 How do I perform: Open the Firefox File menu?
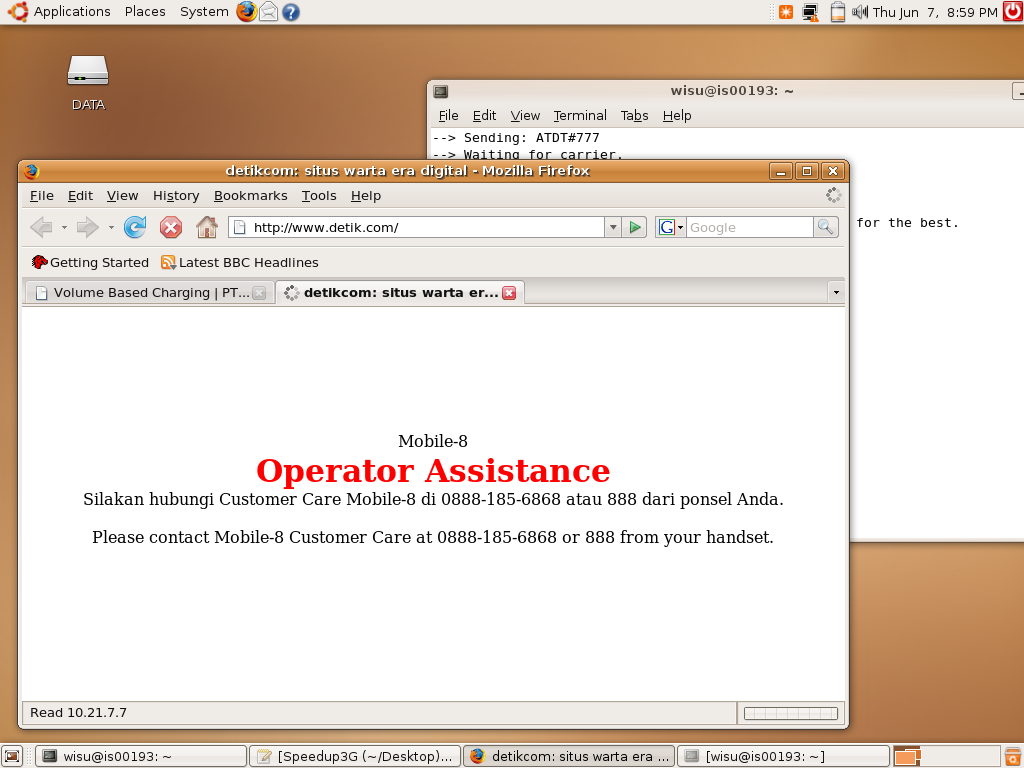(x=42, y=196)
